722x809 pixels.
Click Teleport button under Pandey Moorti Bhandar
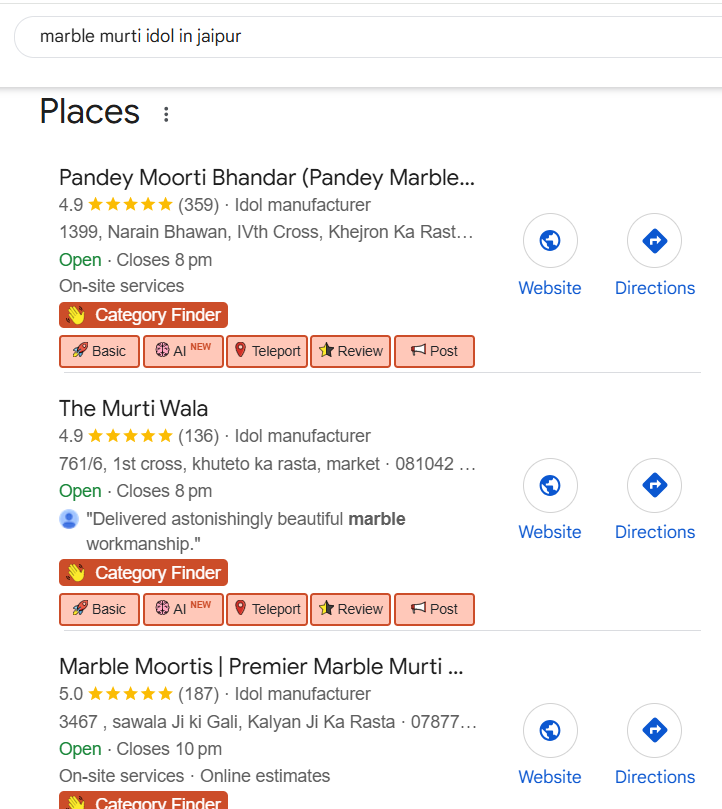click(267, 351)
